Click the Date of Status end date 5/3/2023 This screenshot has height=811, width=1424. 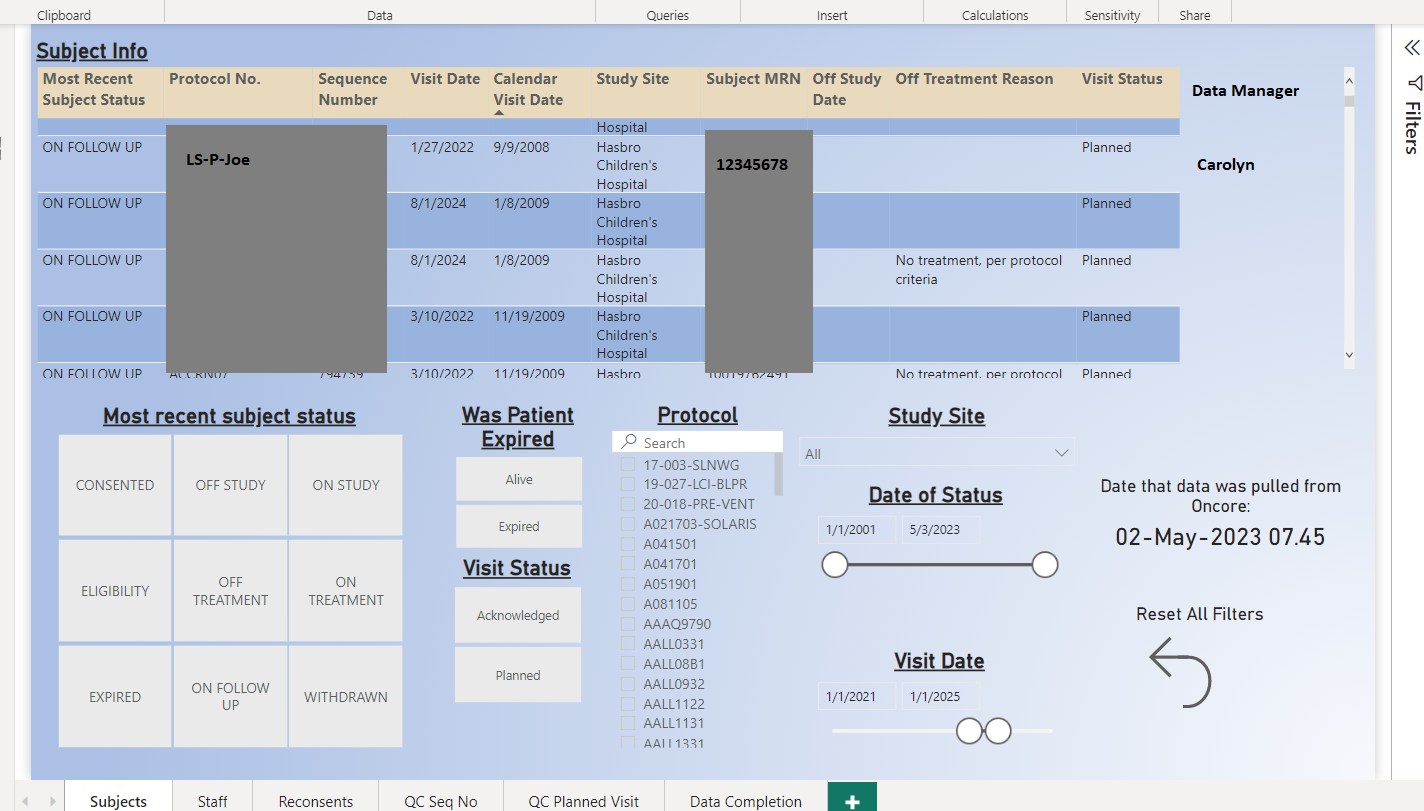(940, 530)
